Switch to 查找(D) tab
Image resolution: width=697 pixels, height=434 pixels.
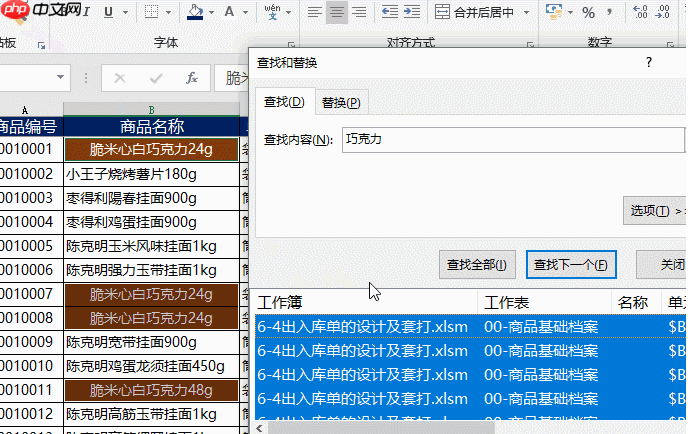[284, 102]
